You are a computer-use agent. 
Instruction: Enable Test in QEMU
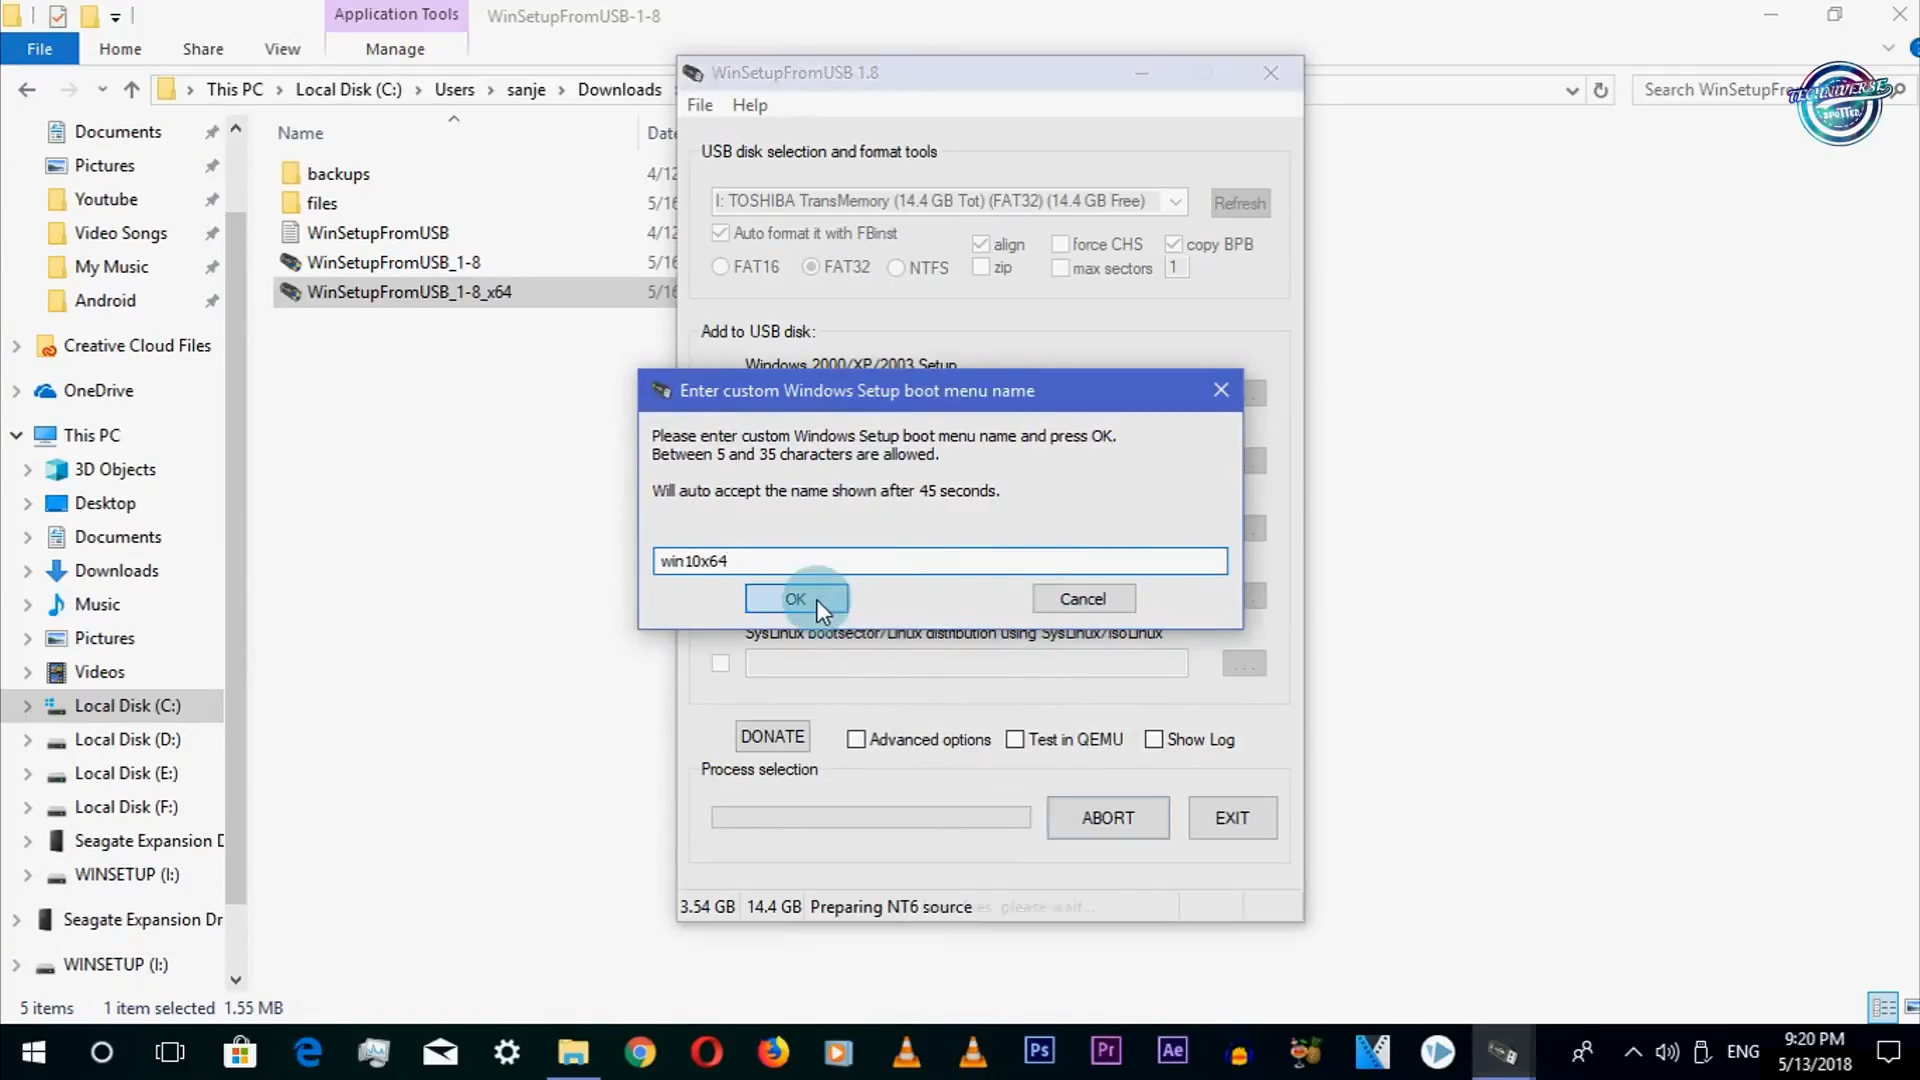pos(1015,739)
